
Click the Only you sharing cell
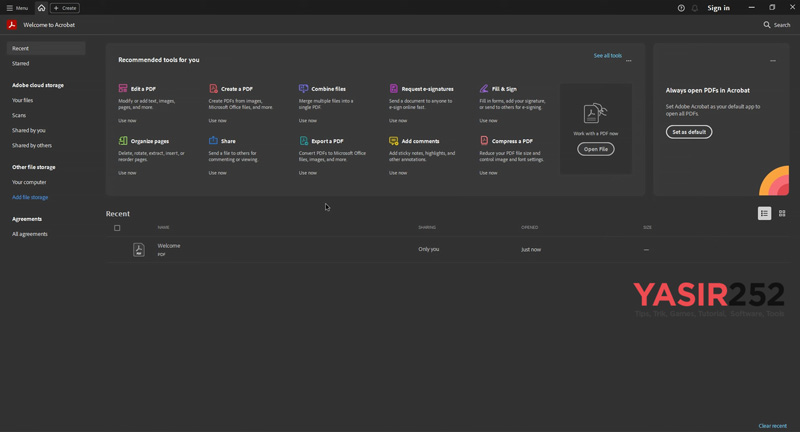(x=429, y=249)
